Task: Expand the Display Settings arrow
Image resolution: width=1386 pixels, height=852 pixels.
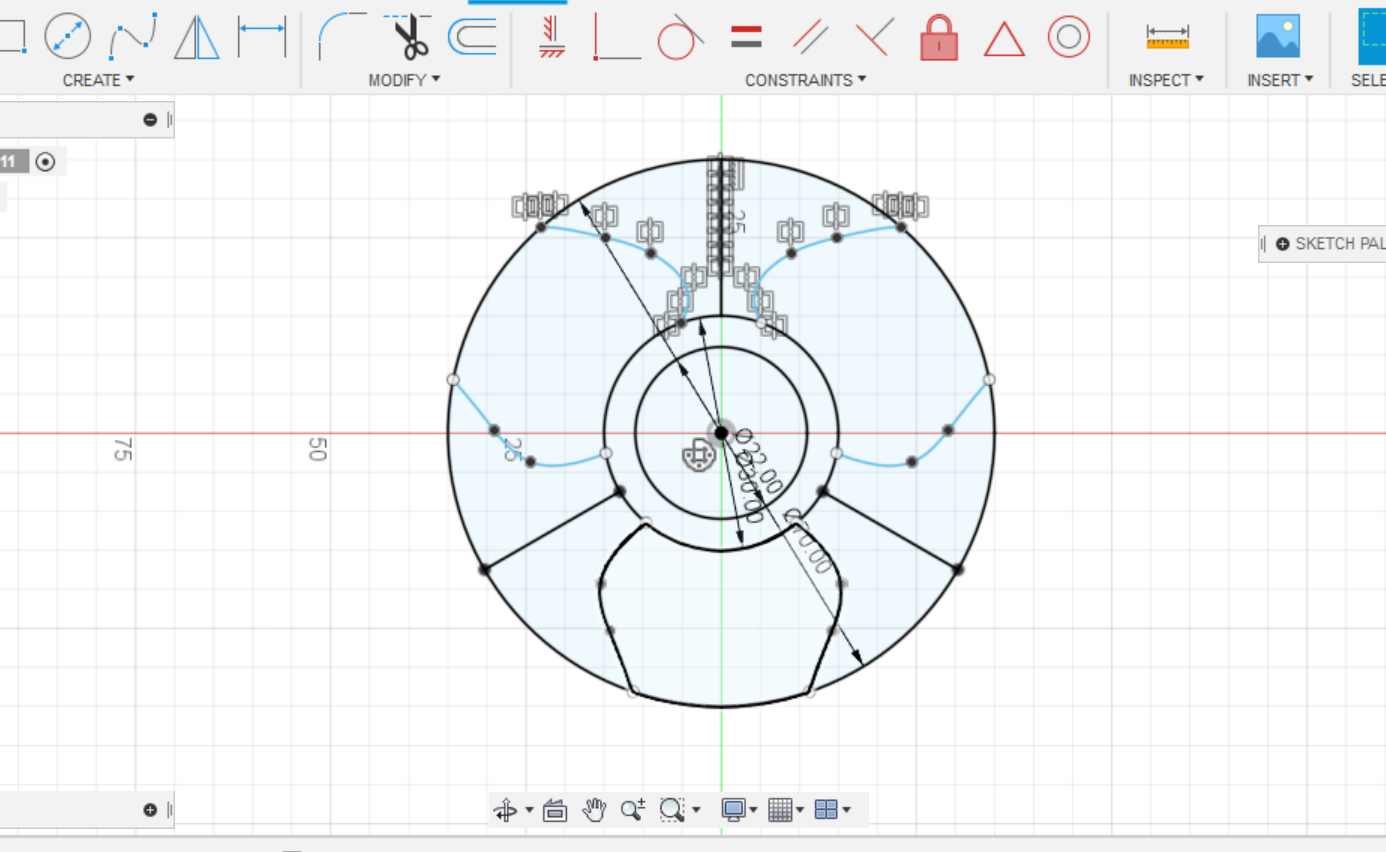Action: pos(753,810)
